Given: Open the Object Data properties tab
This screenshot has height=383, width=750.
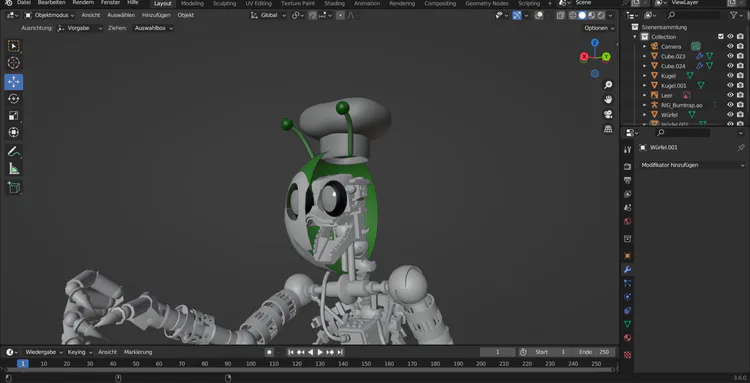Looking at the screenshot, I should [628, 324].
